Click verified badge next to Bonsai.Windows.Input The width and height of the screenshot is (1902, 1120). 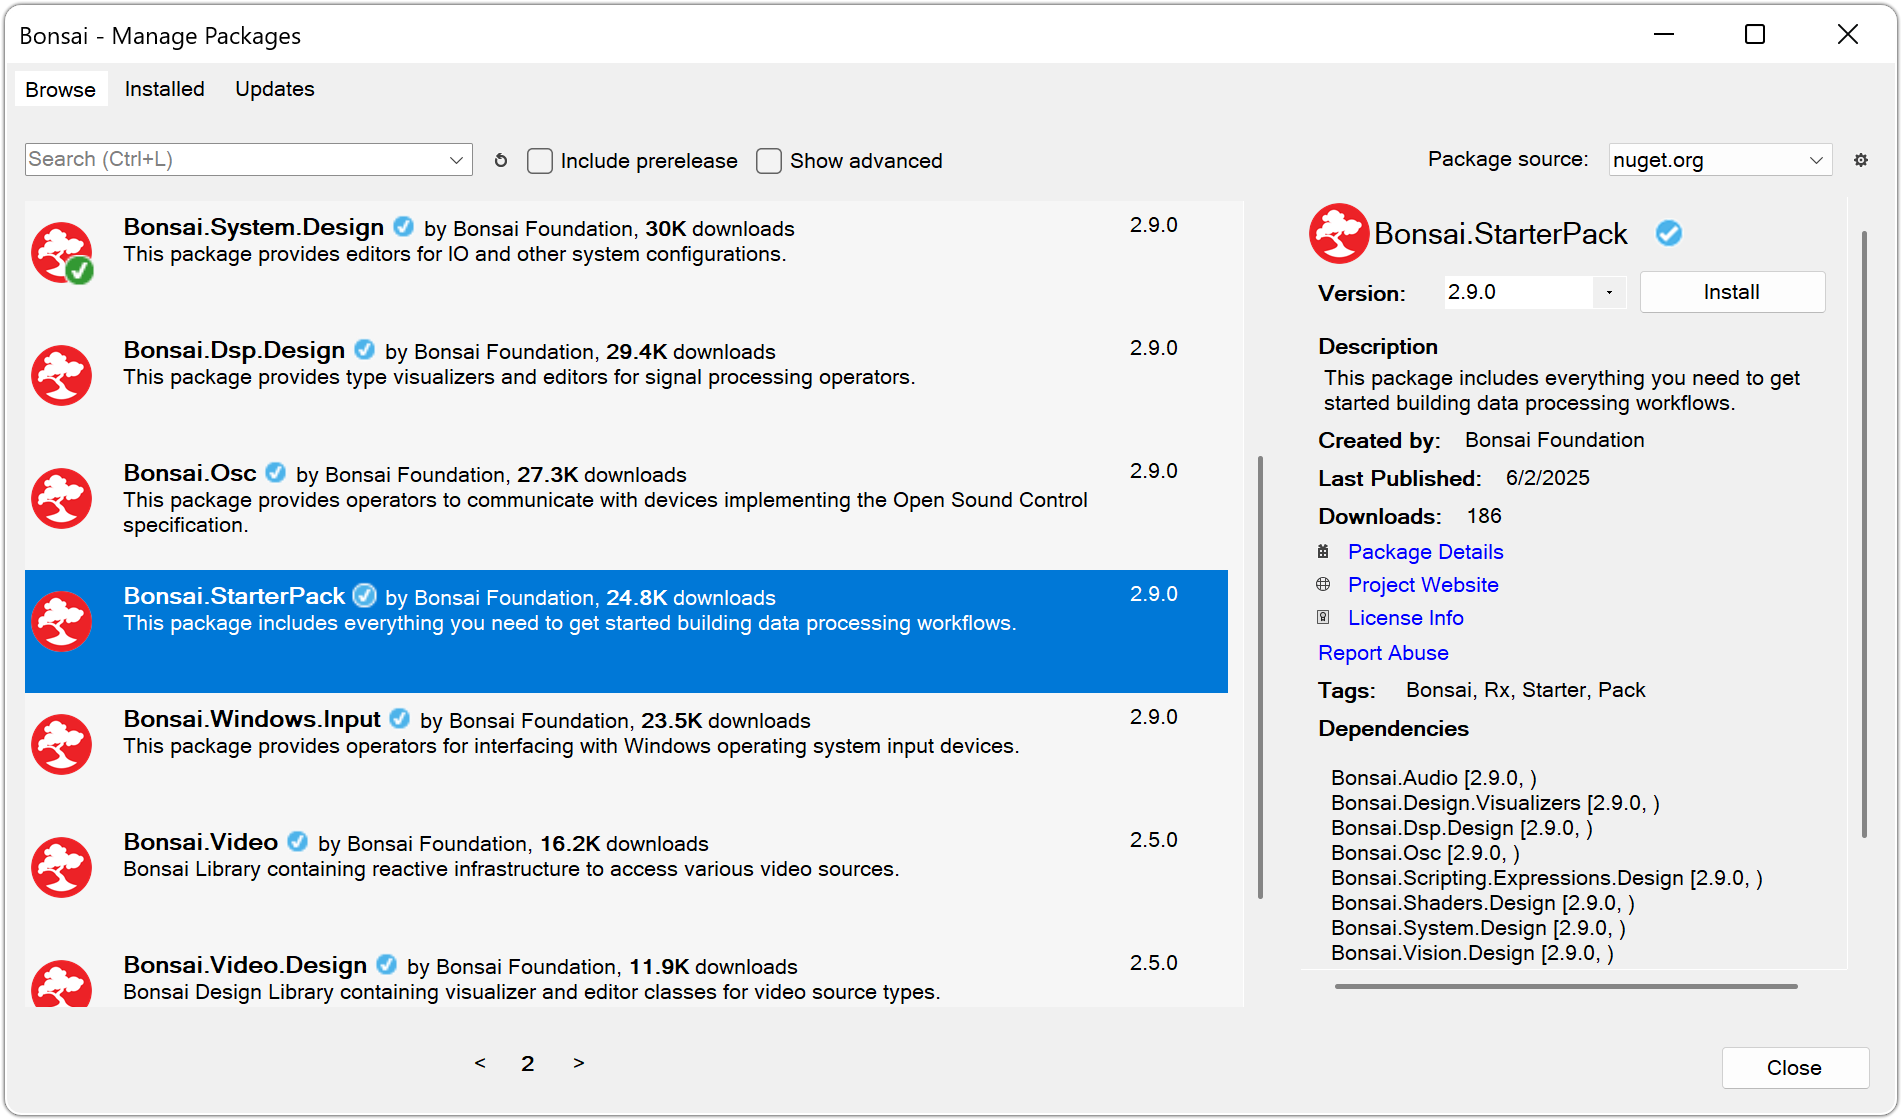coord(400,719)
